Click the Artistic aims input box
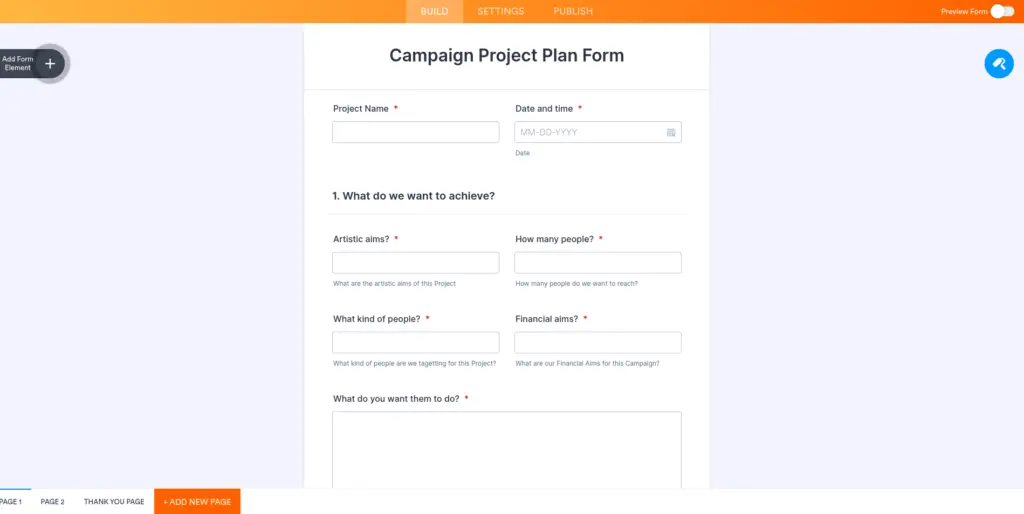 [x=415, y=263]
